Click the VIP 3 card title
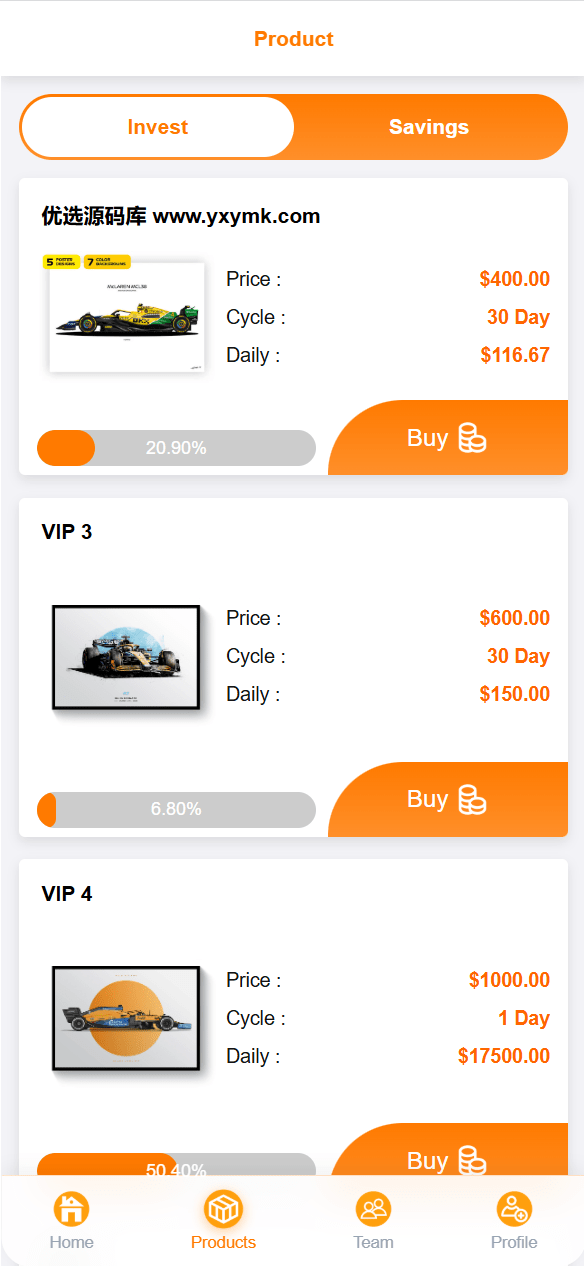 pyautogui.click(x=67, y=532)
